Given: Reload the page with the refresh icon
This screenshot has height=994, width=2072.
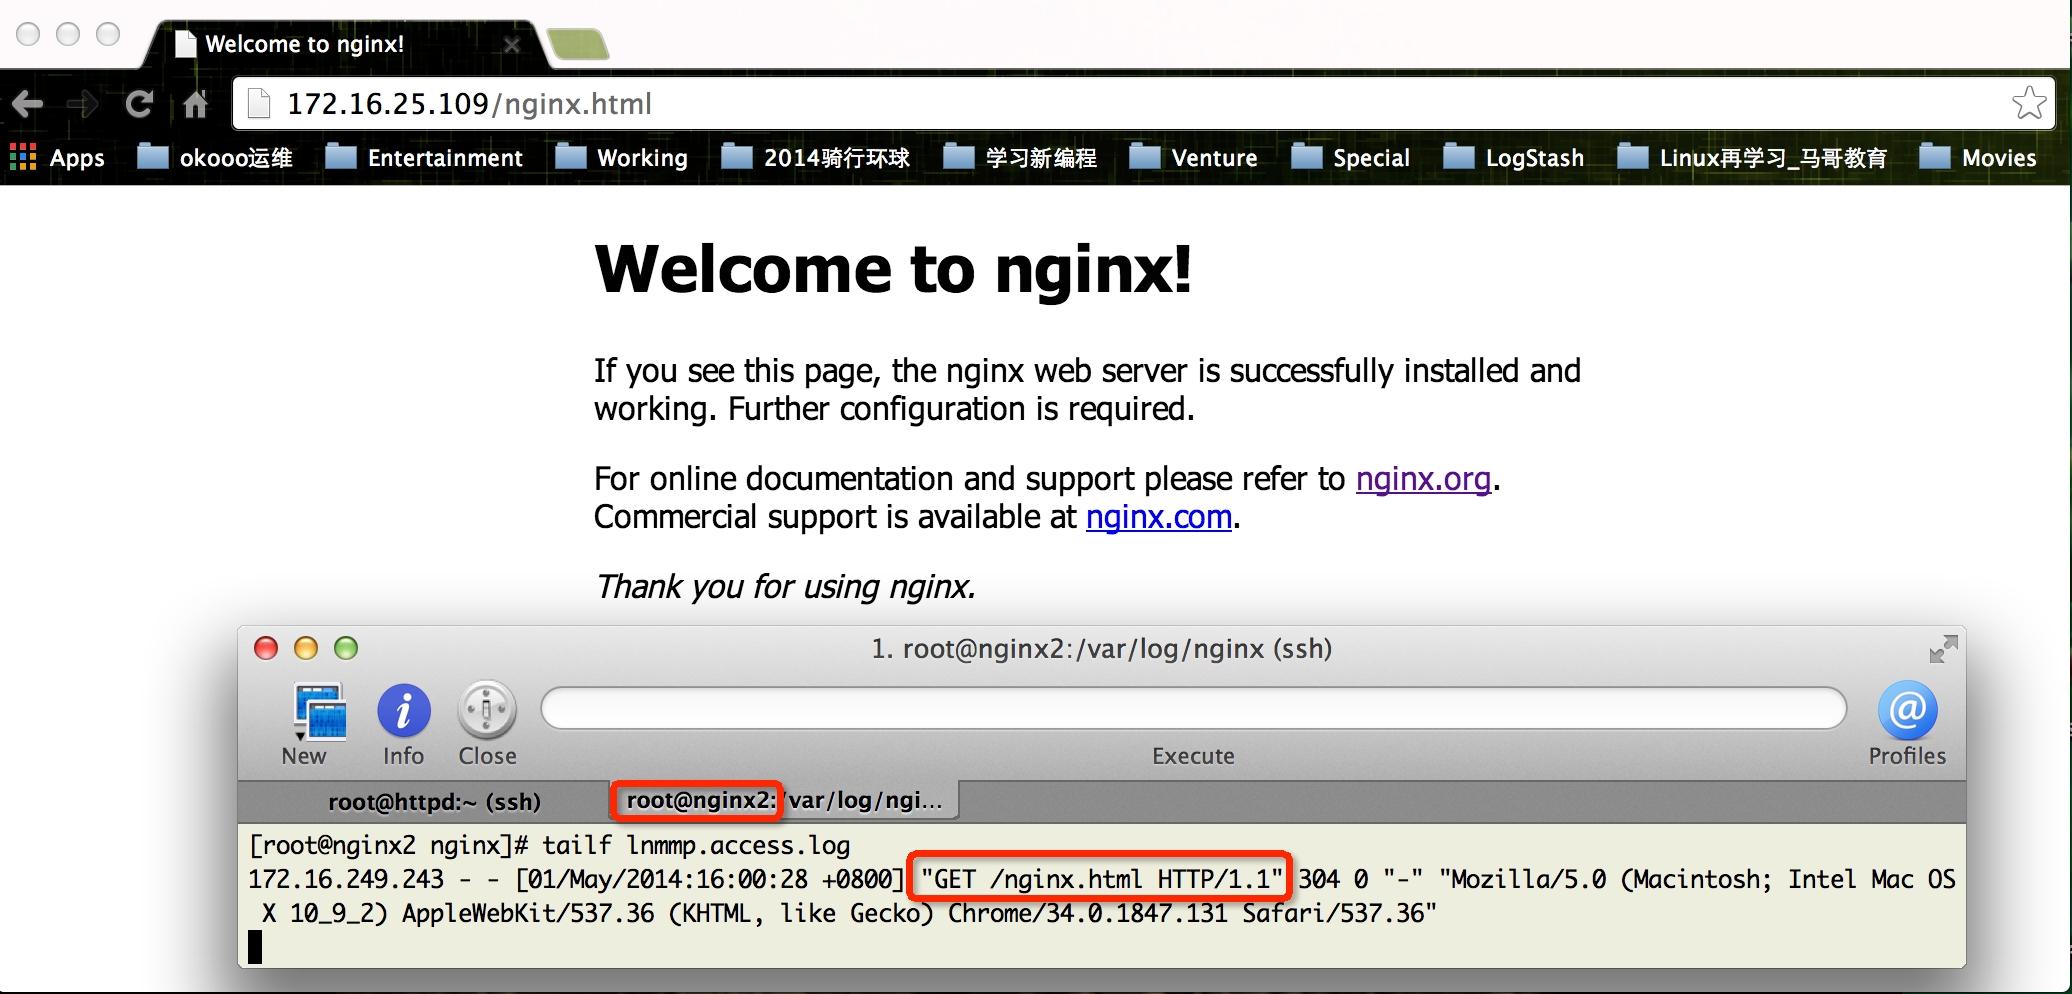Looking at the screenshot, I should pos(139,103).
